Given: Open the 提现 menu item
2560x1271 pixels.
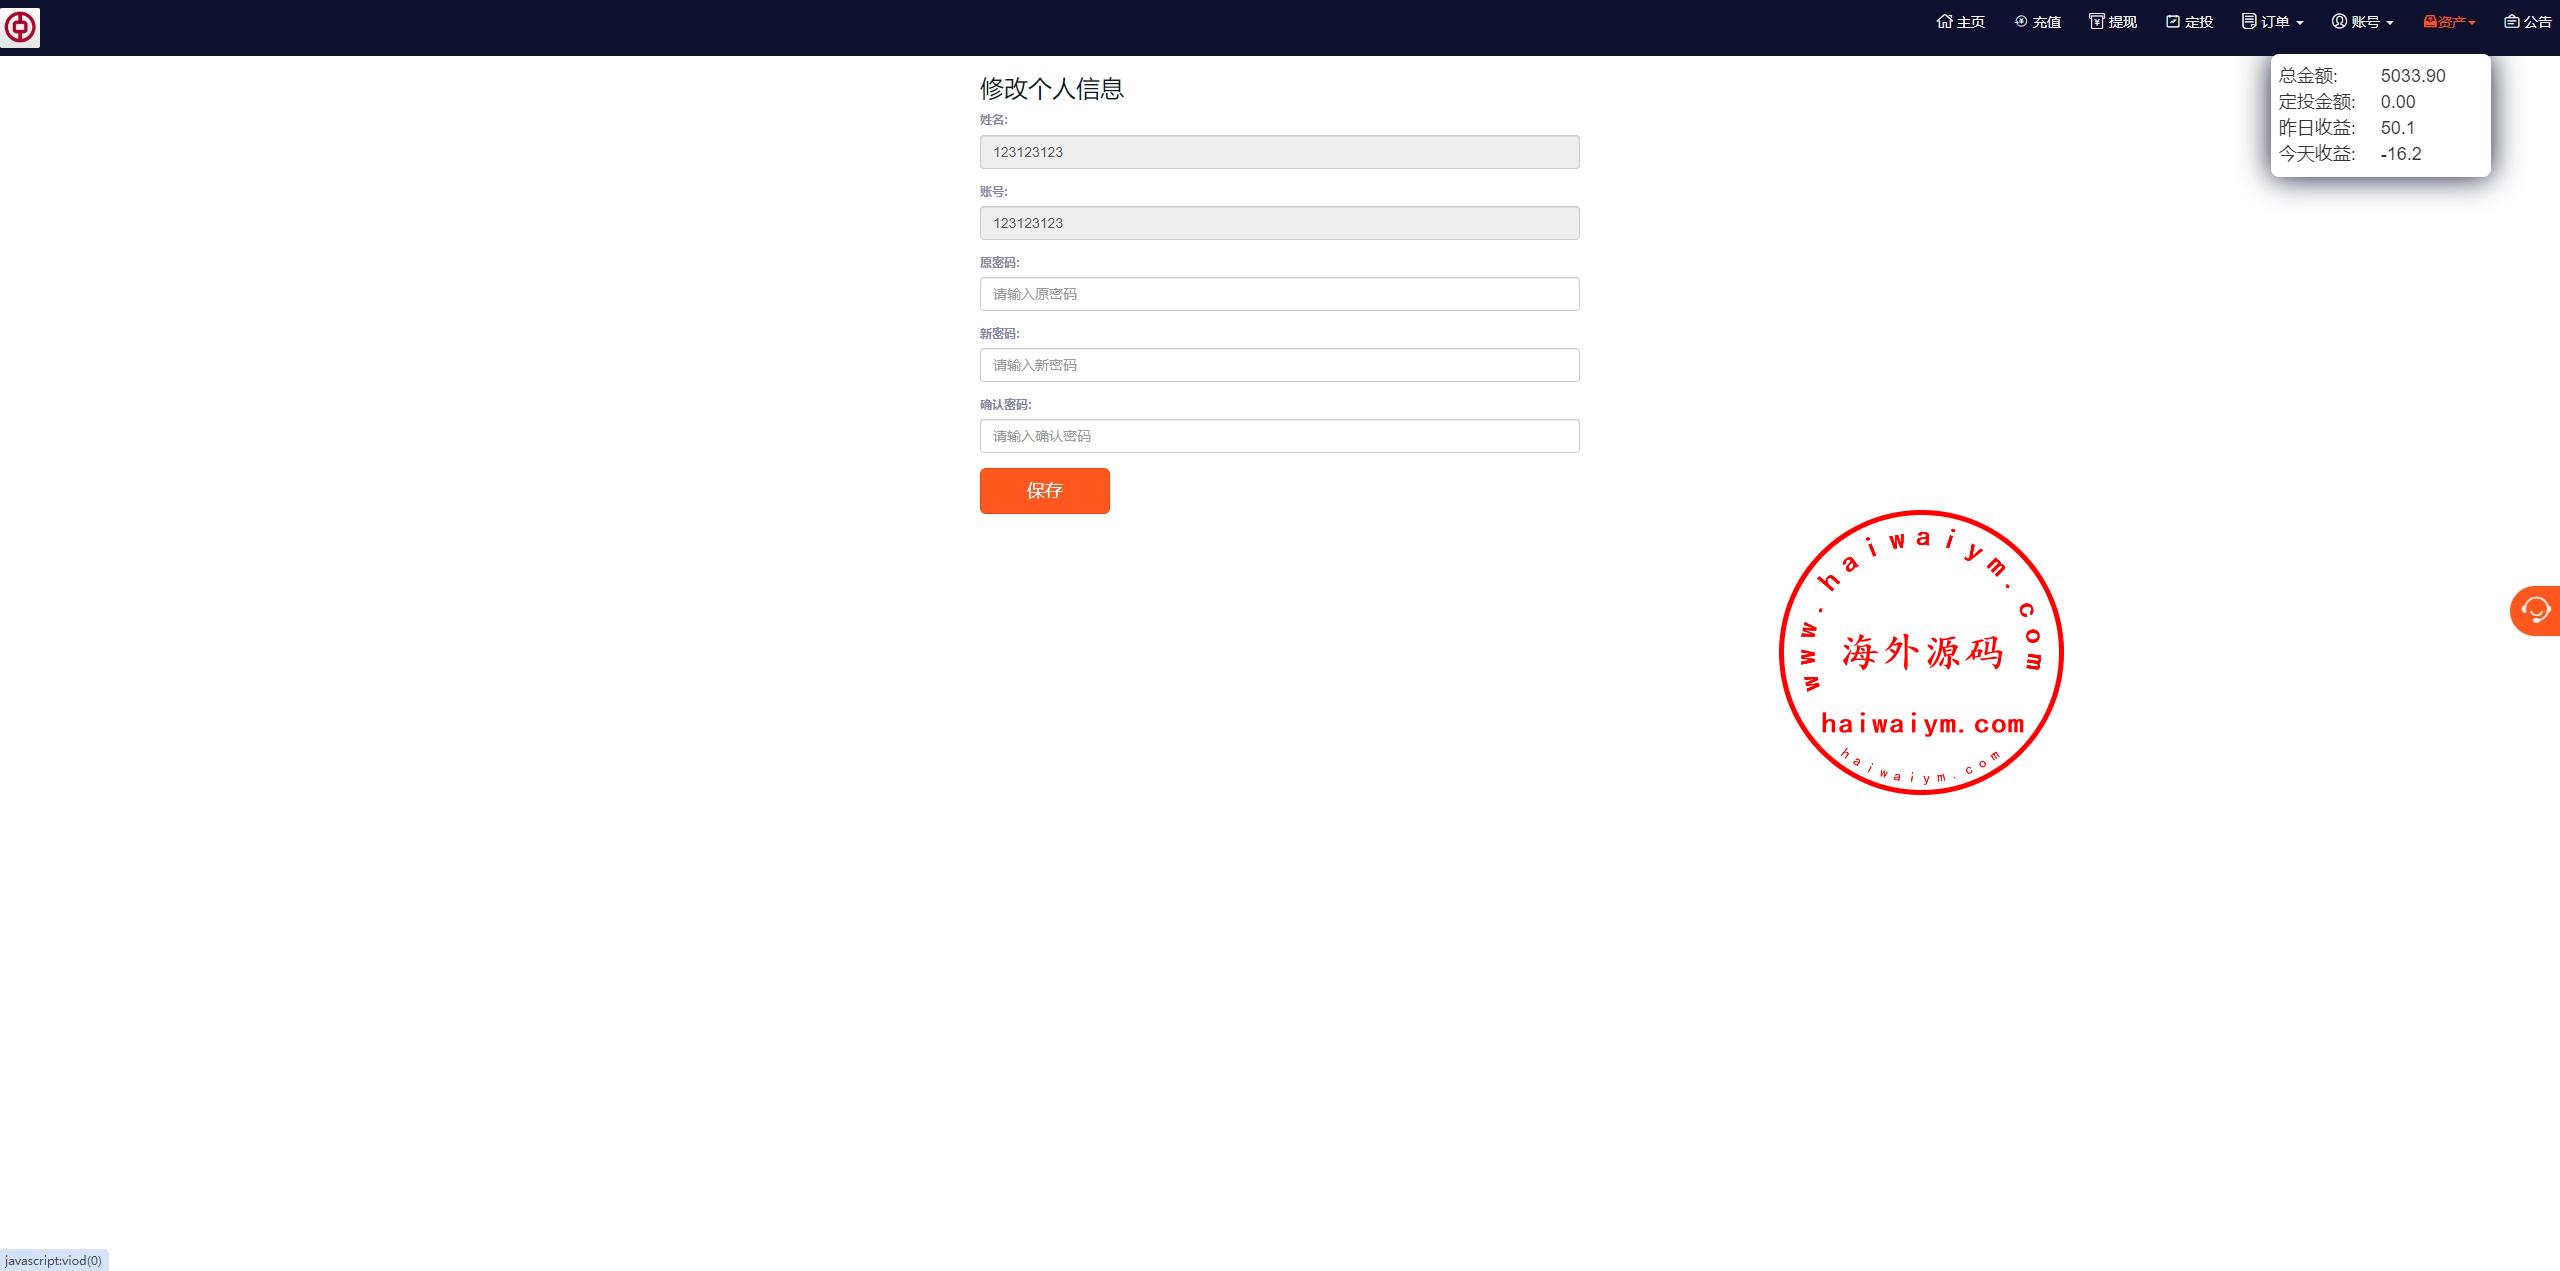Looking at the screenshot, I should click(x=2123, y=22).
